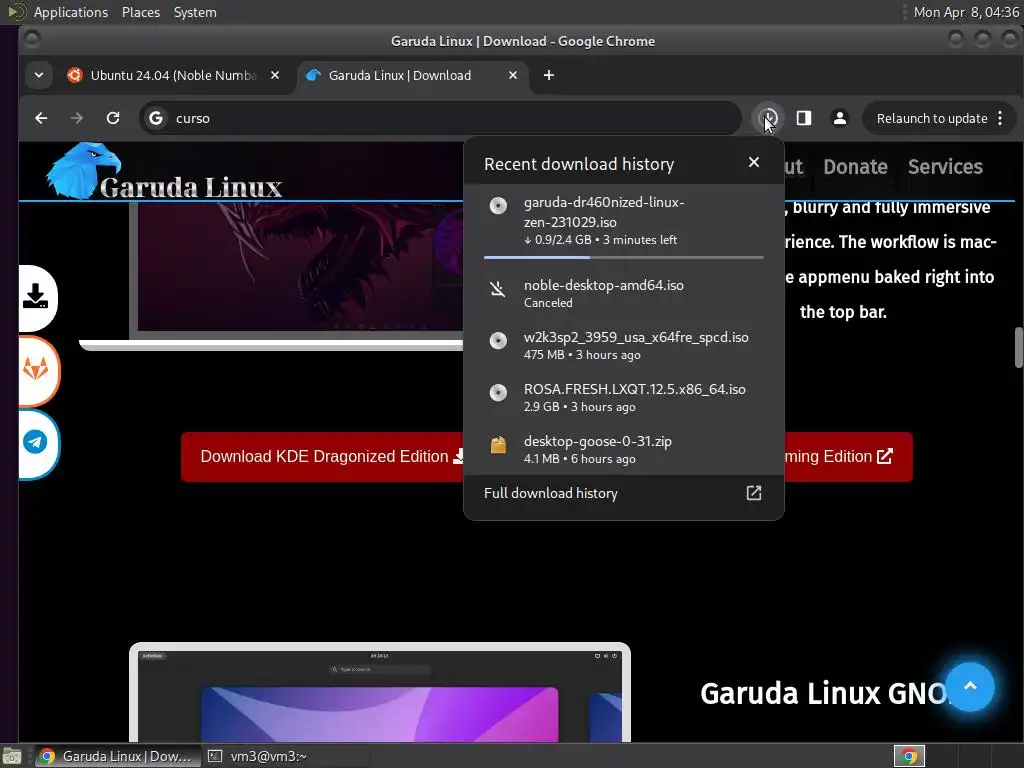Switch to Chrome window in taskbar
Screen dimensions: 1024x768
point(118,756)
